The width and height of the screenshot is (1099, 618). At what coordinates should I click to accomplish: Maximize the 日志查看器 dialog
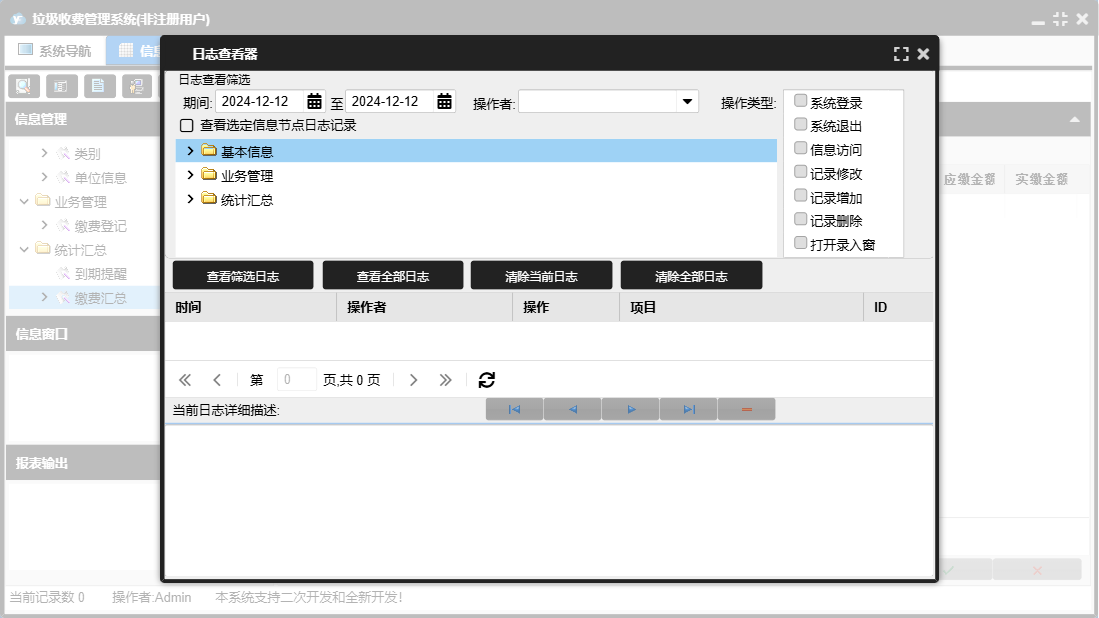901,54
